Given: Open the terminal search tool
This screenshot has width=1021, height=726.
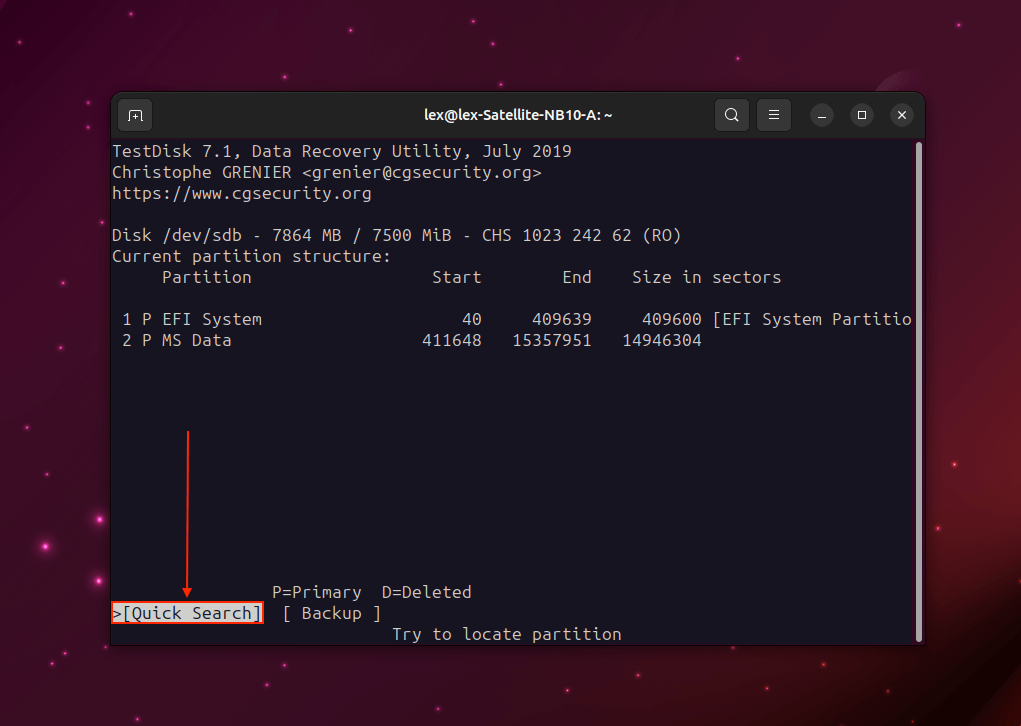Looking at the screenshot, I should click(731, 115).
